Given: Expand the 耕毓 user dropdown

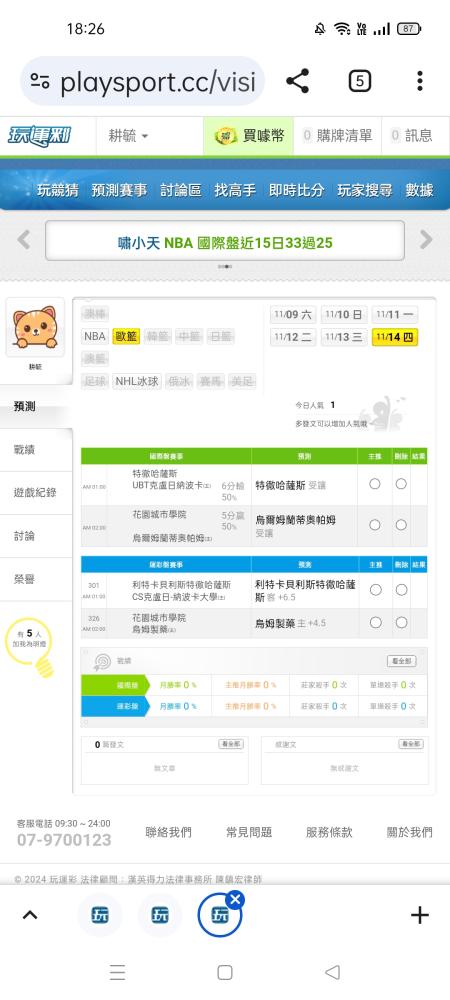Looking at the screenshot, I should (128, 136).
